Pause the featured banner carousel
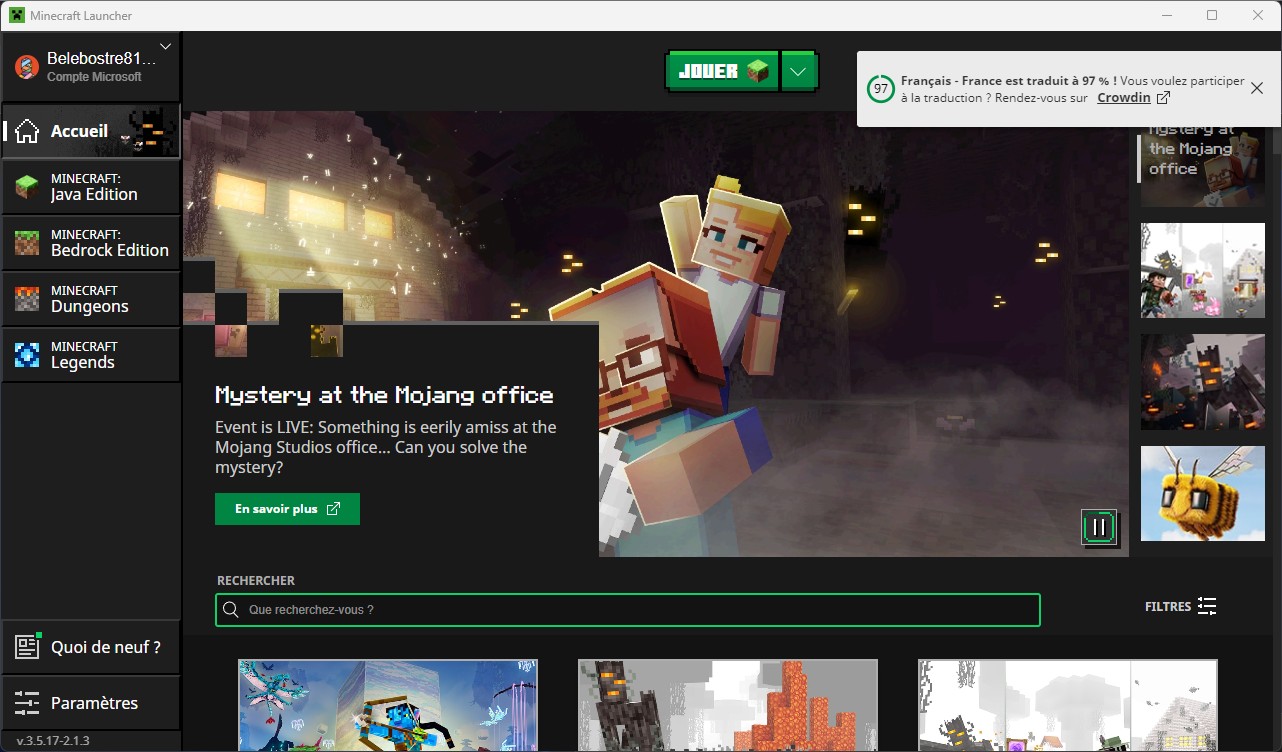Viewport: 1282px width, 752px height. [x=1098, y=528]
